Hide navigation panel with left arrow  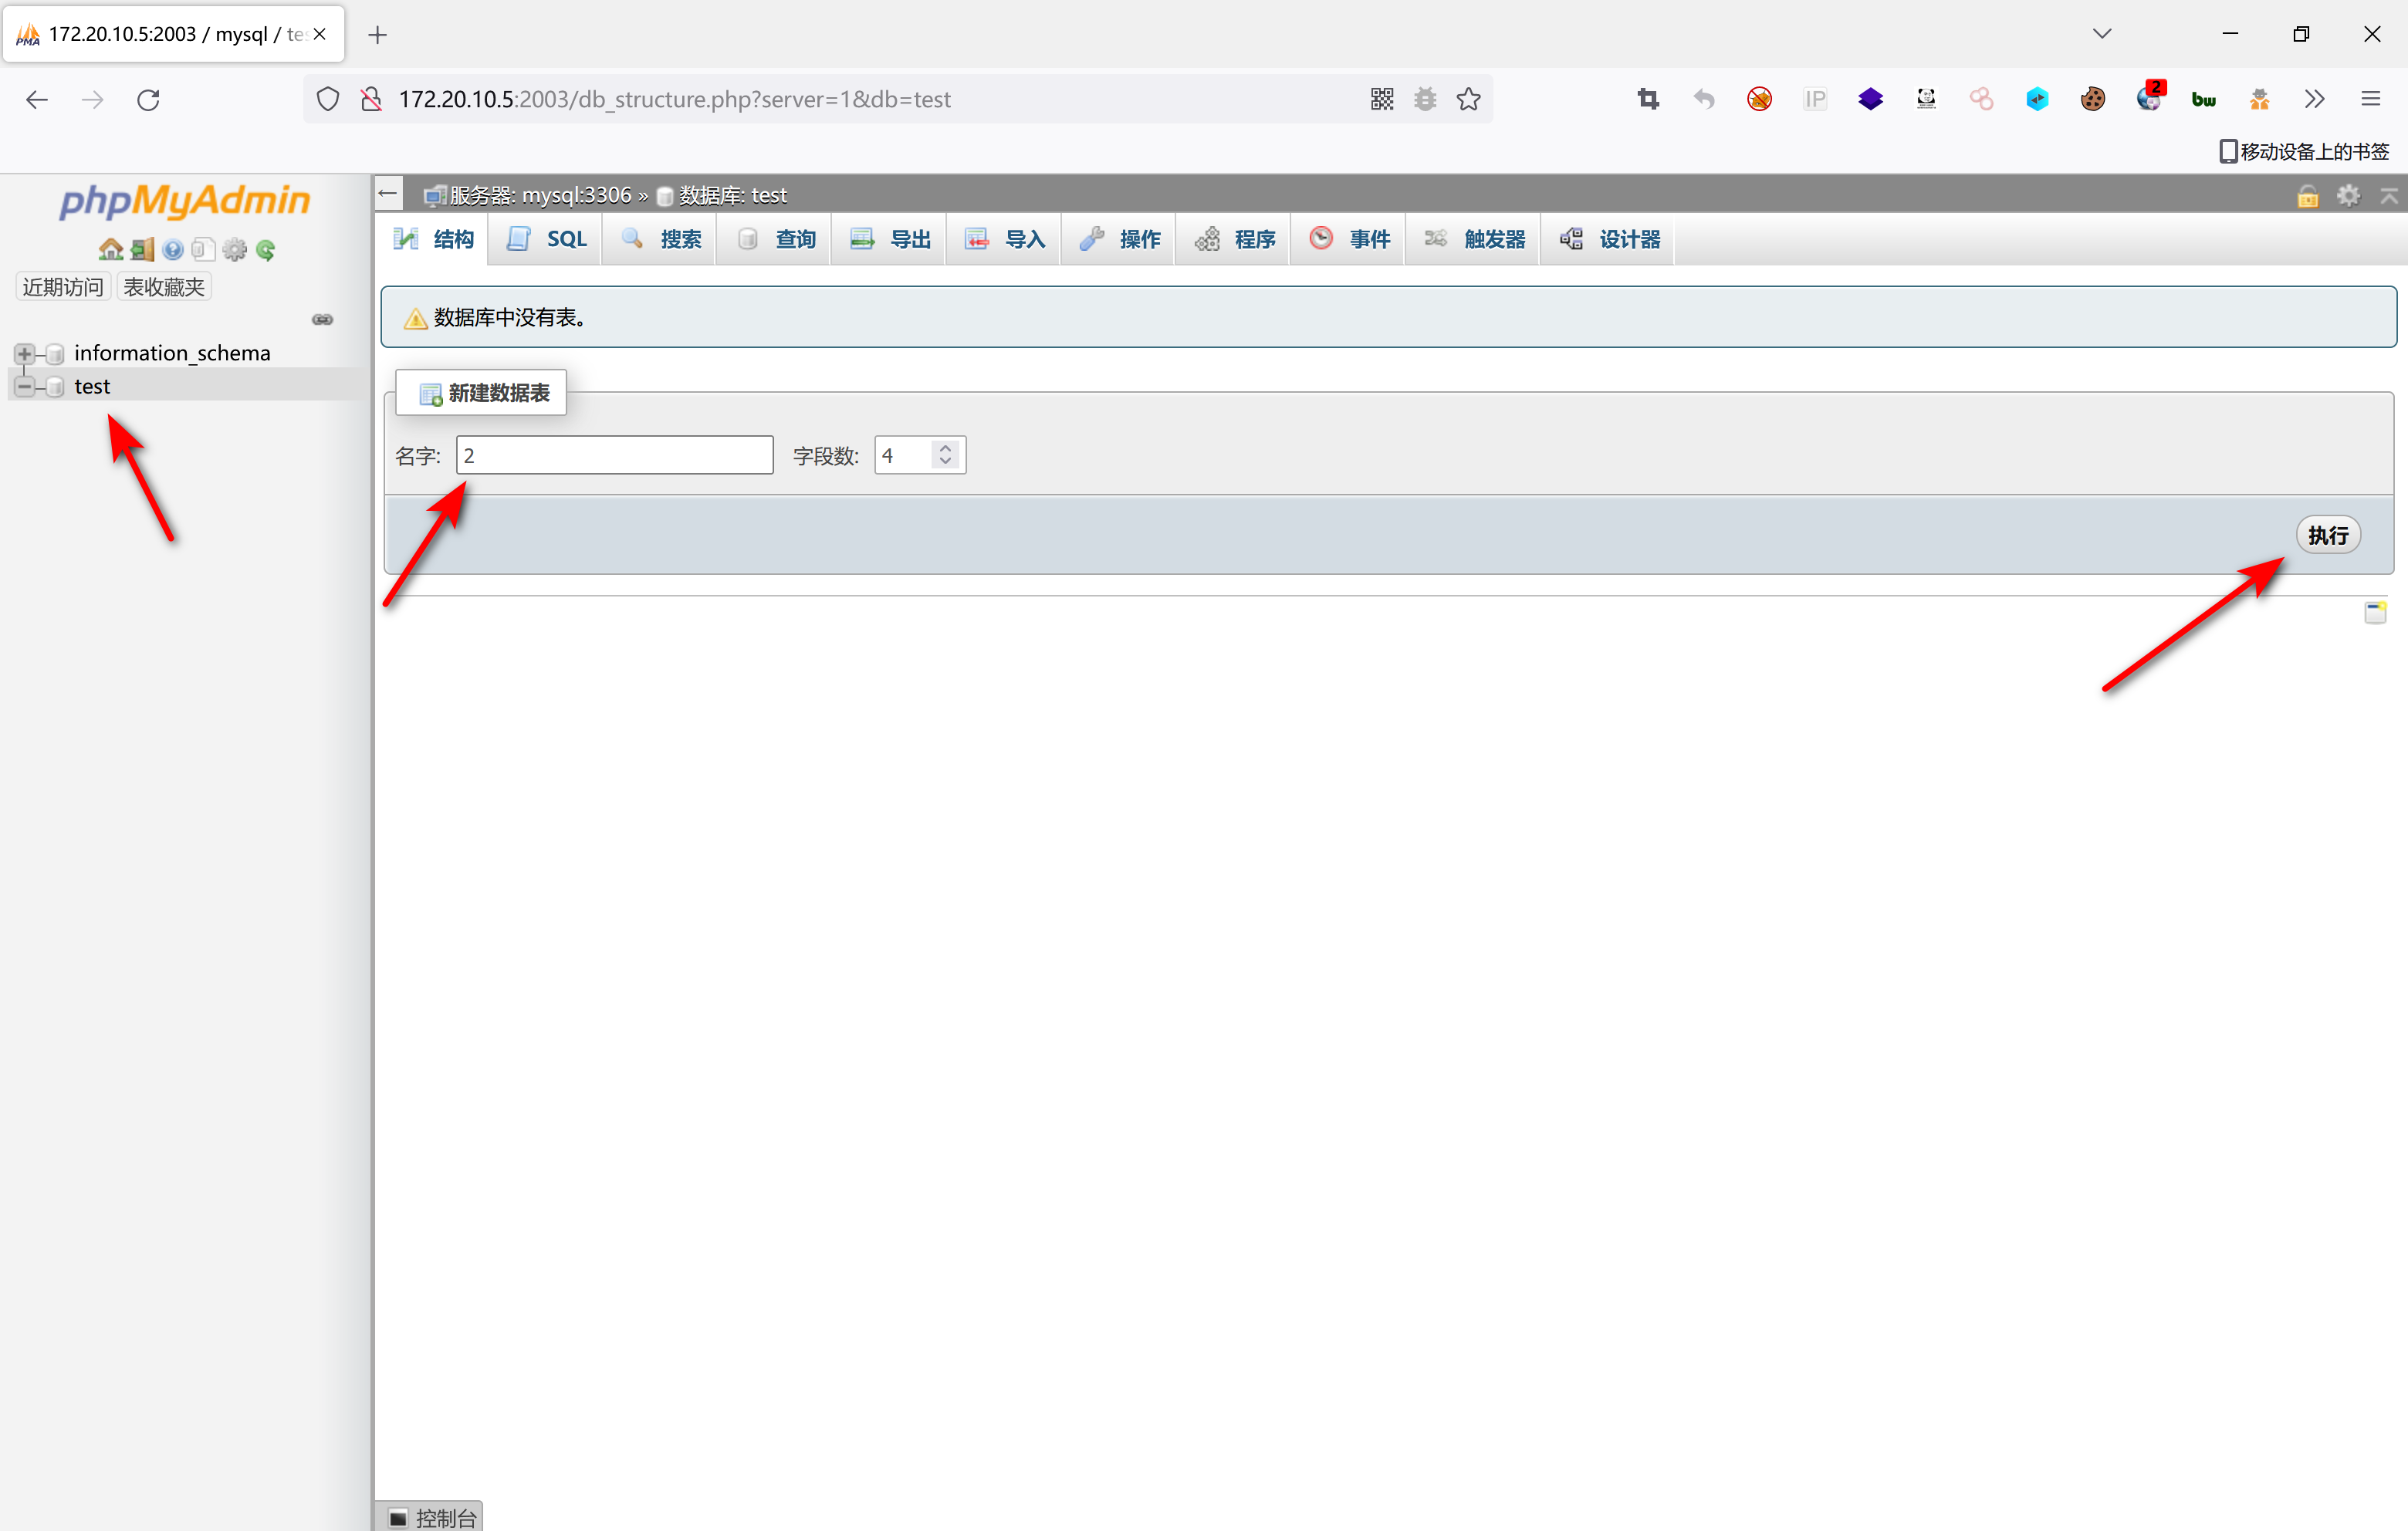388,194
